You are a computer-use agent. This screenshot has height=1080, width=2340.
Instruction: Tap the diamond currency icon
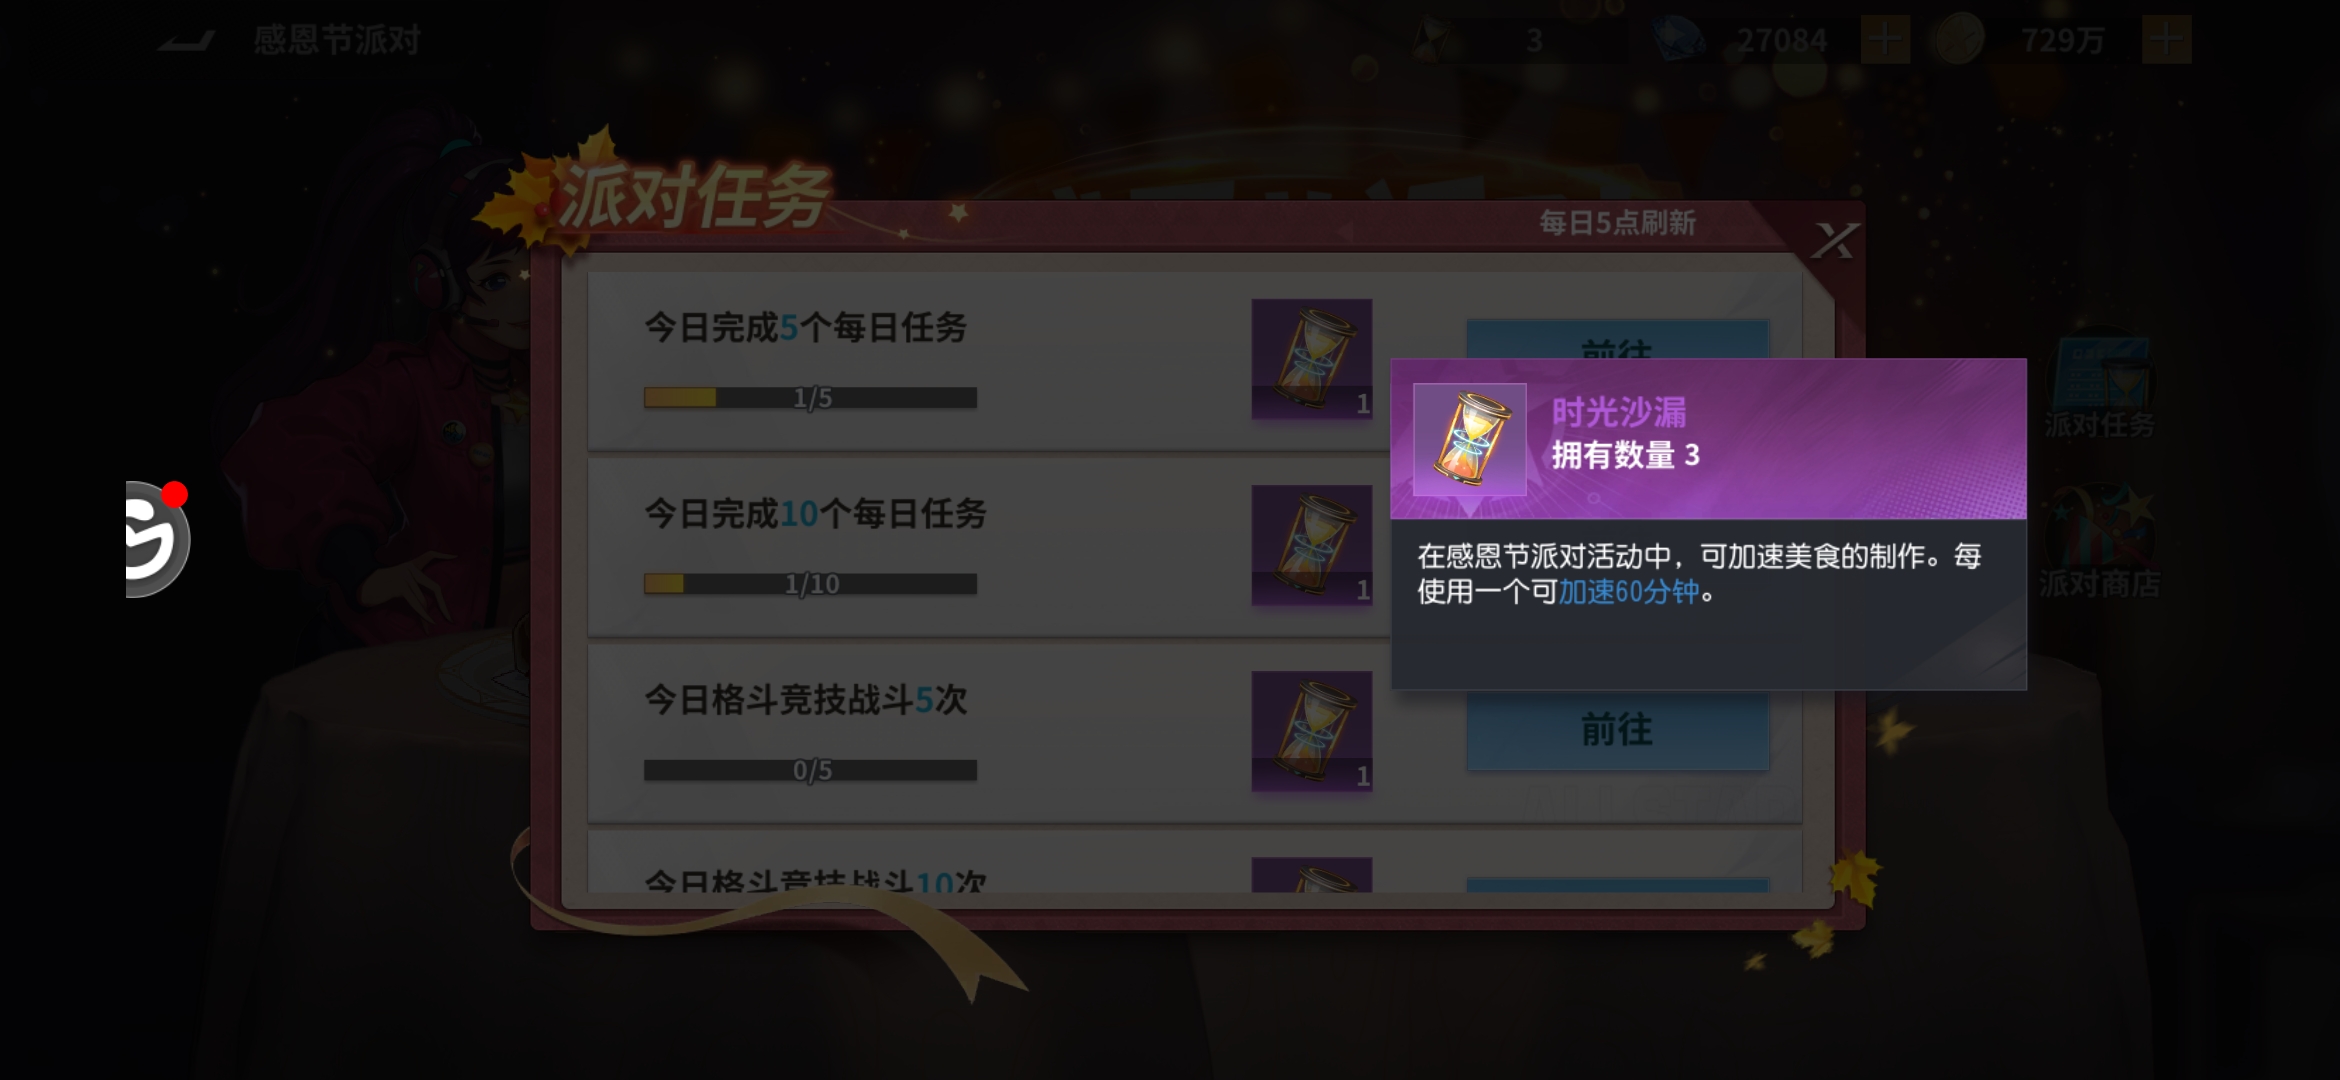point(1678,40)
